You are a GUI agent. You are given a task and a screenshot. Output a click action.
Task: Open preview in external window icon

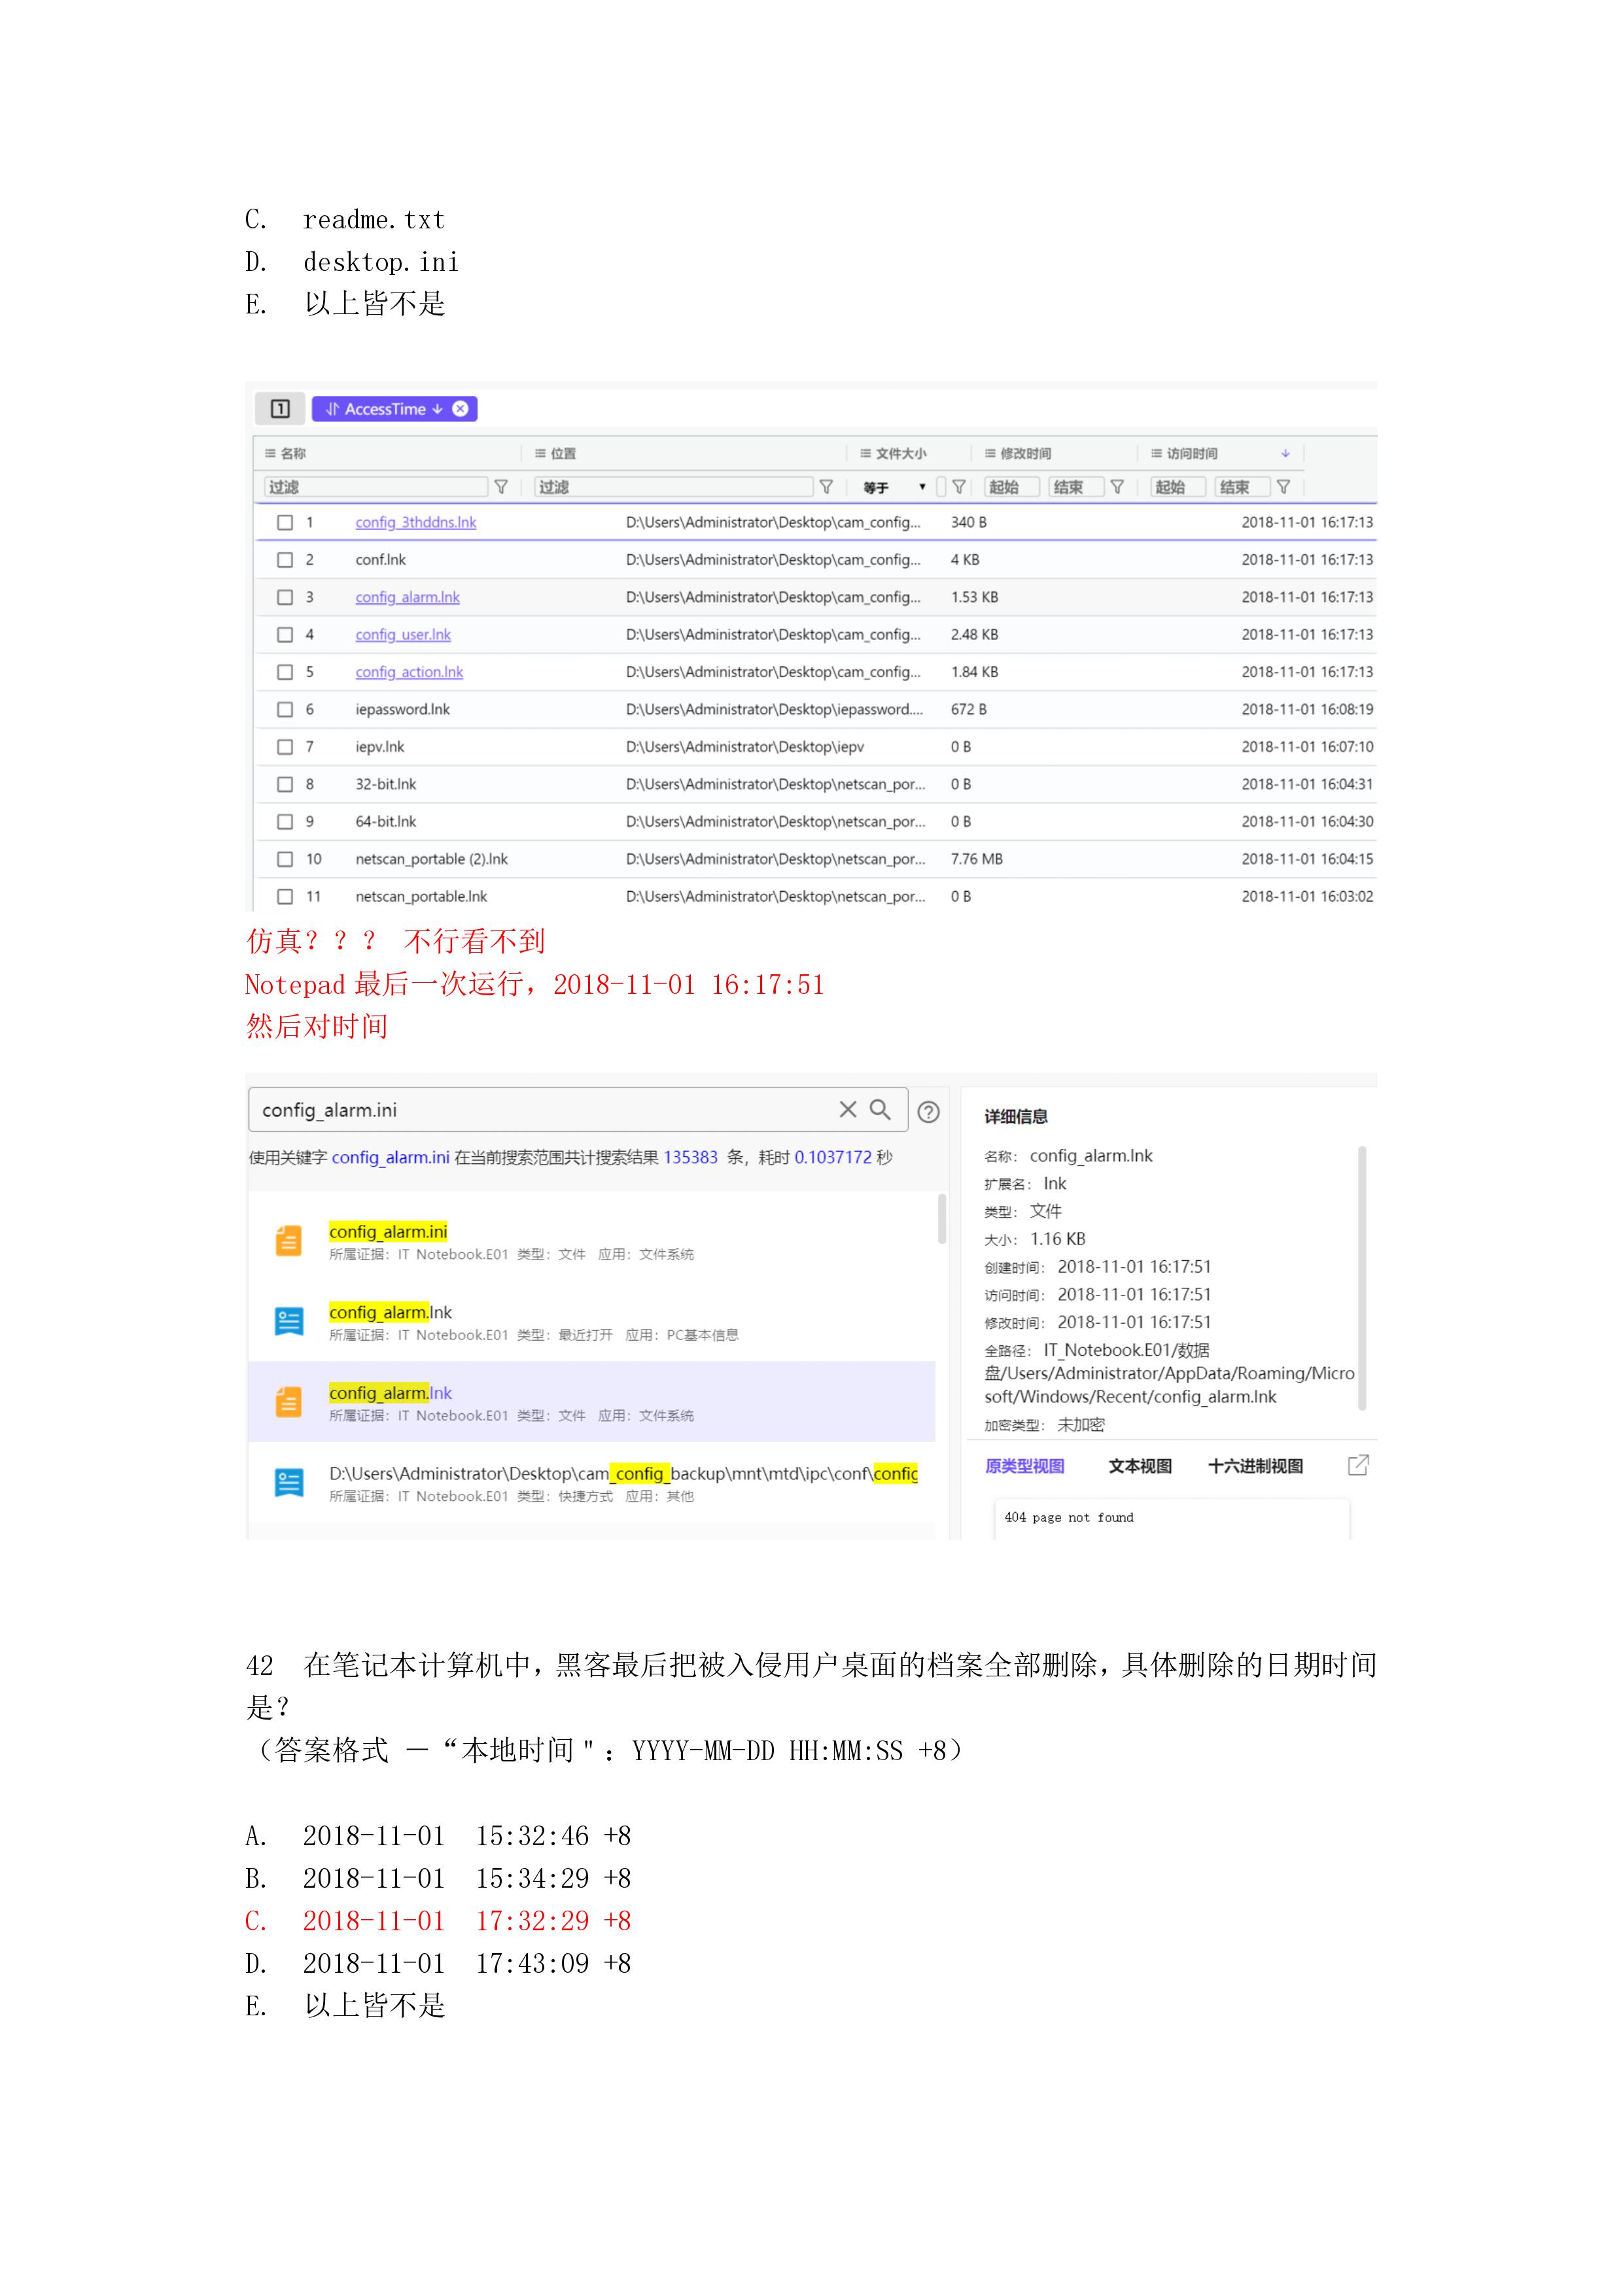(x=1358, y=1466)
